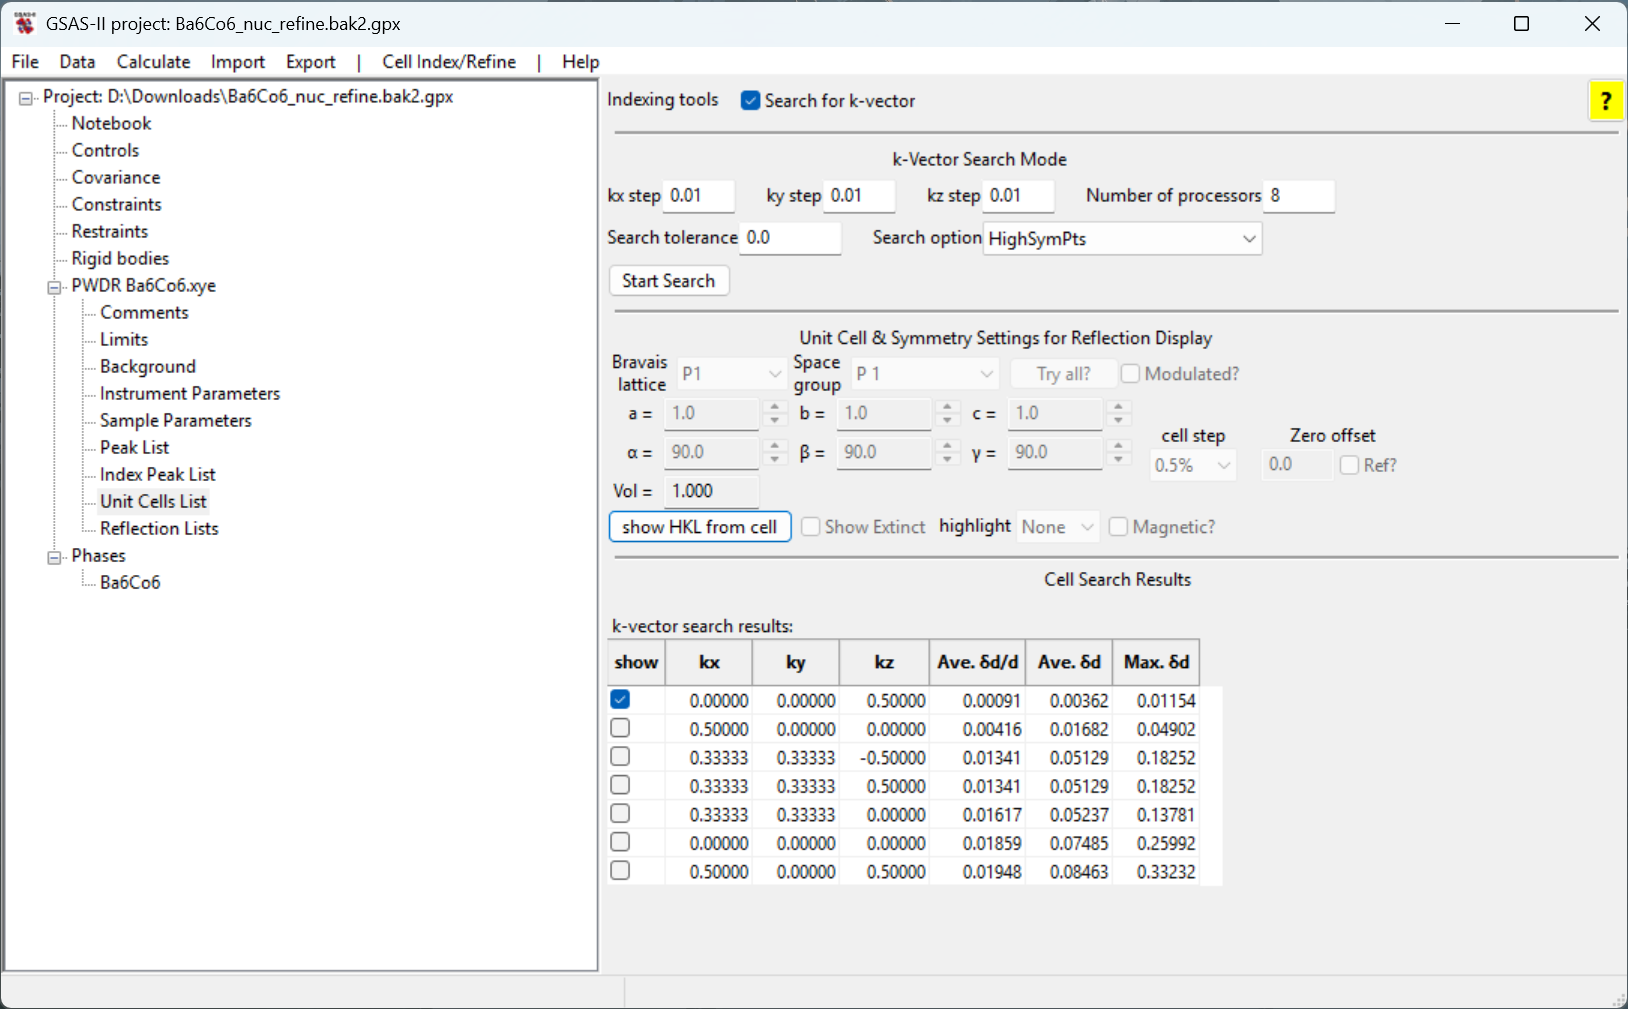This screenshot has width=1628, height=1009.
Task: Select Restraints in the project tree
Action: tap(110, 232)
